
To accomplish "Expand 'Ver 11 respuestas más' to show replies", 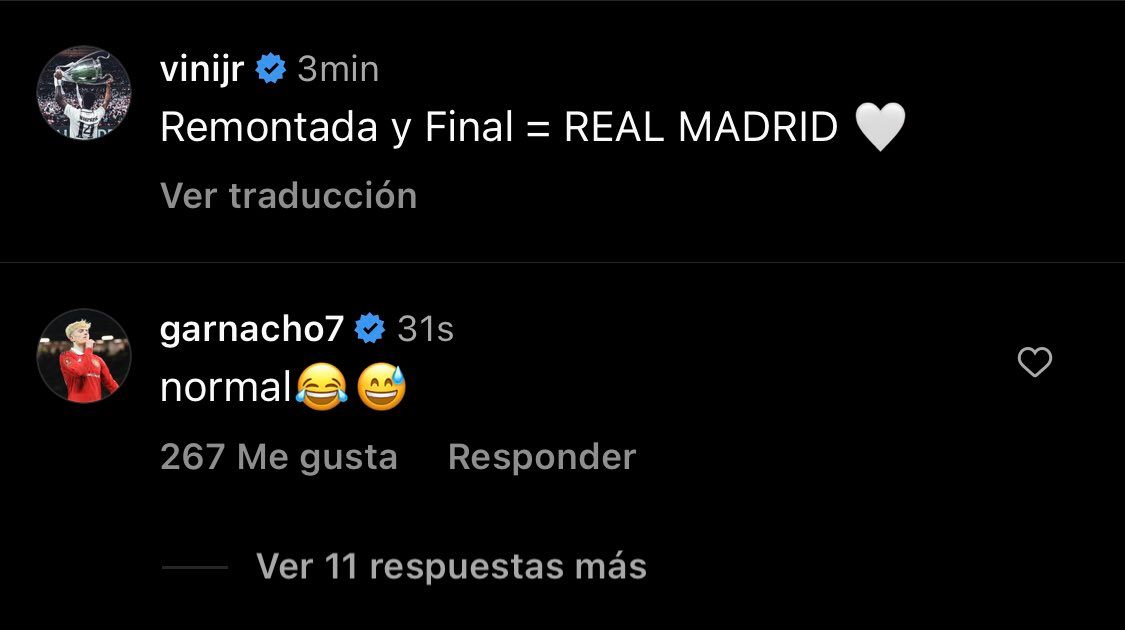I will (452, 566).
